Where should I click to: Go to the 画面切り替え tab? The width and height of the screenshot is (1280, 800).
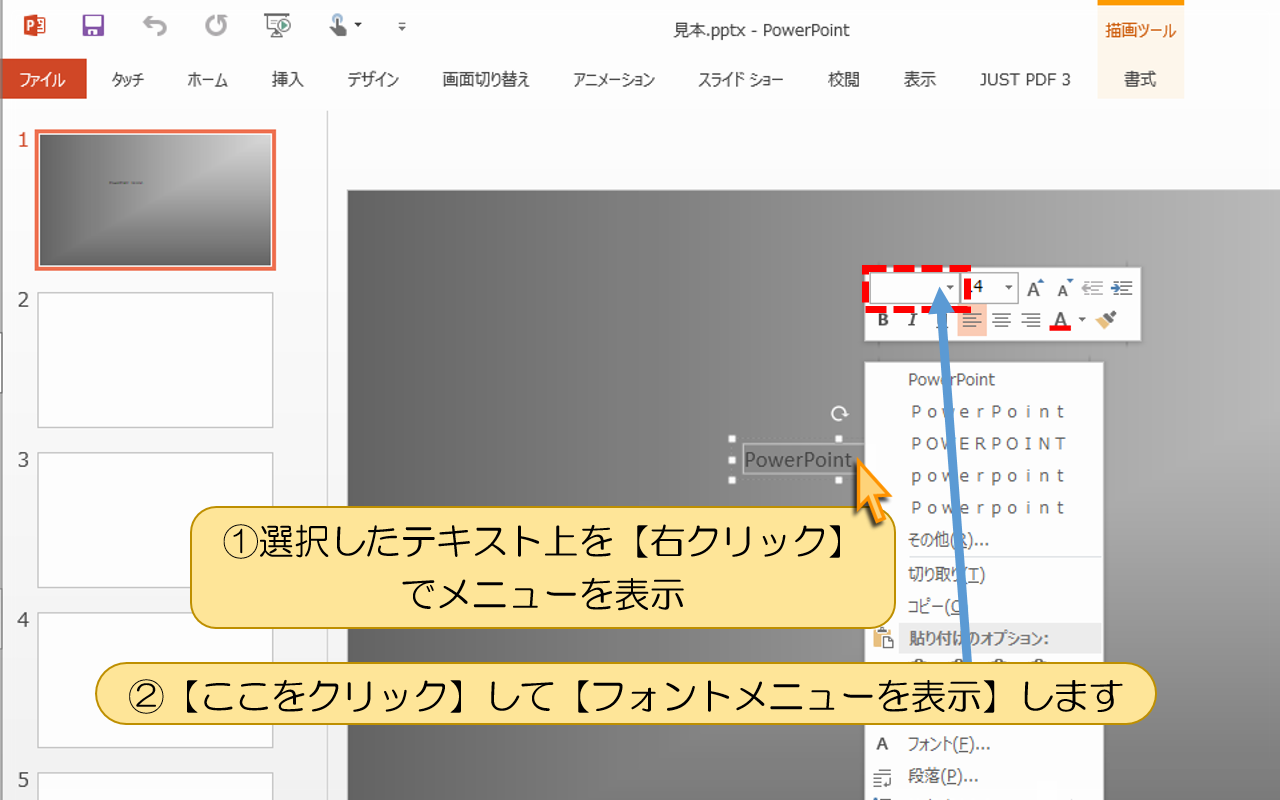click(x=486, y=79)
